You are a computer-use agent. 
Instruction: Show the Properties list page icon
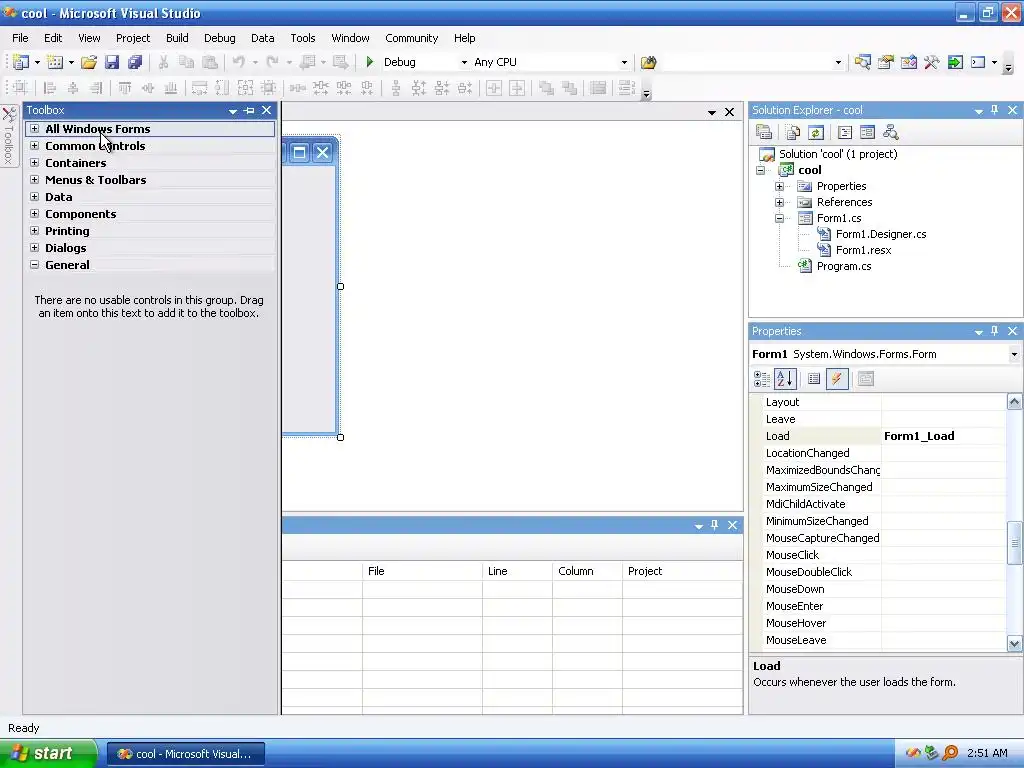[814, 379]
